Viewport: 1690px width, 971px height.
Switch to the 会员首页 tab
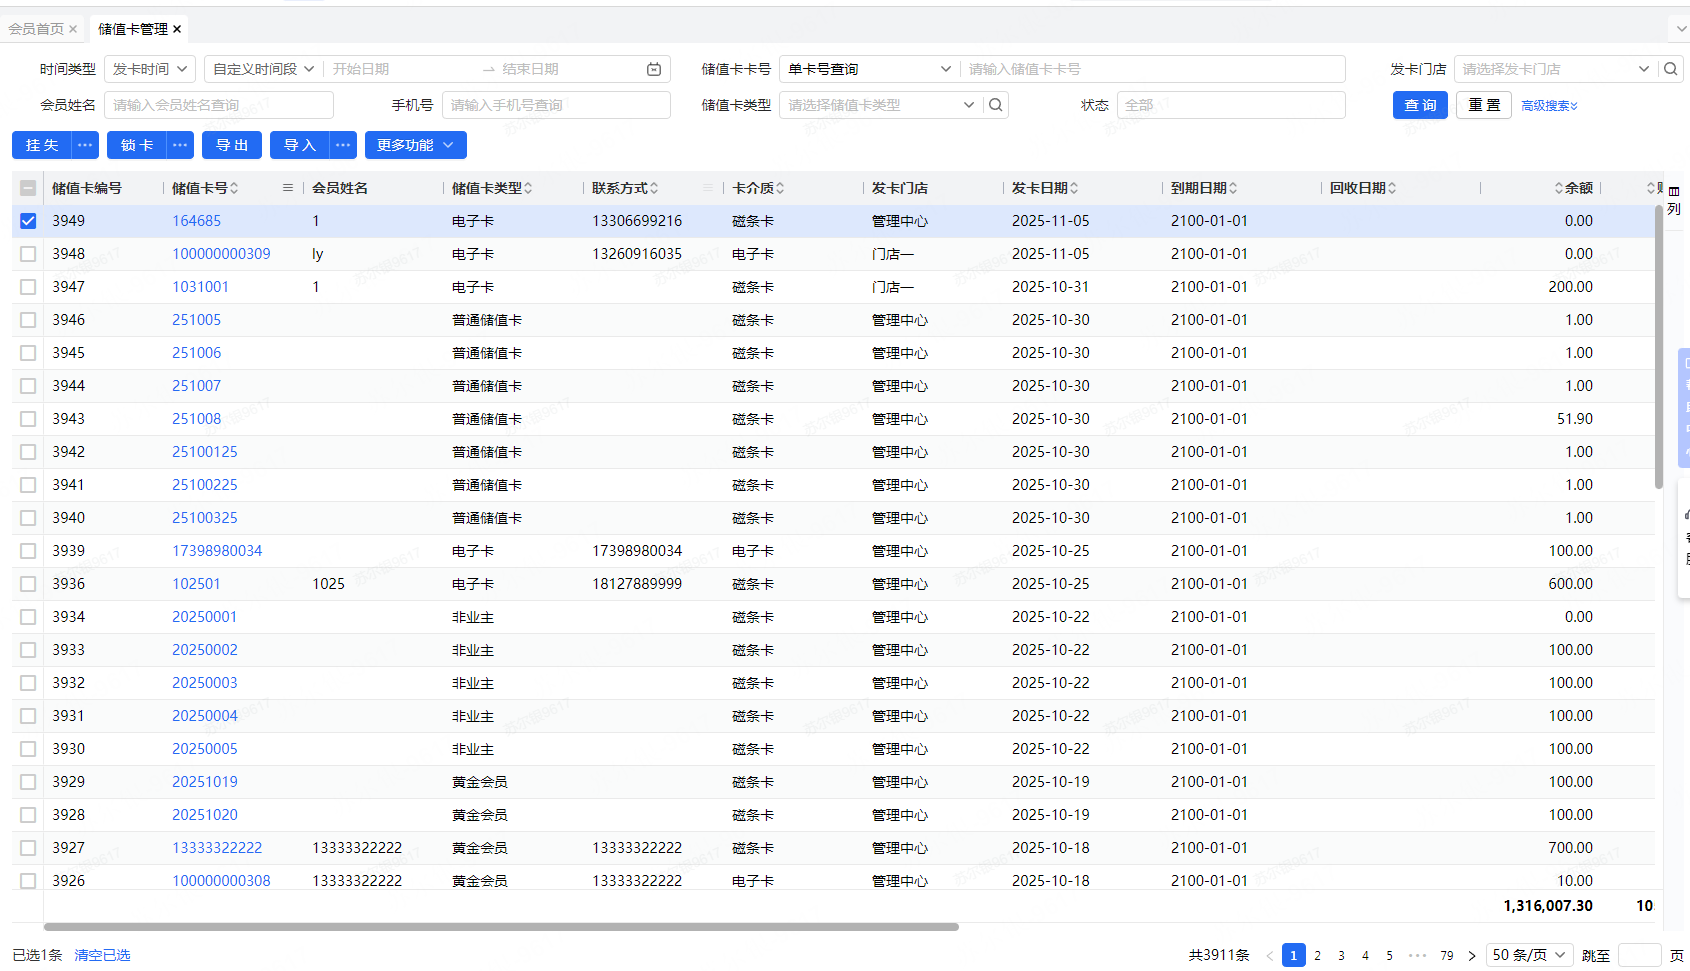click(x=36, y=29)
